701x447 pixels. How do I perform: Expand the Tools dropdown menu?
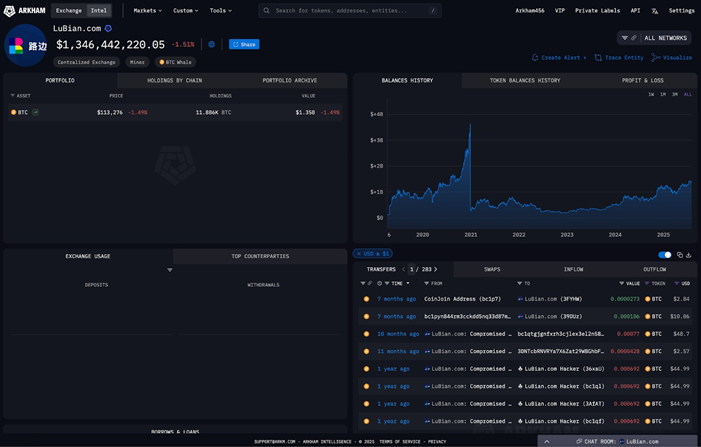pyautogui.click(x=220, y=10)
